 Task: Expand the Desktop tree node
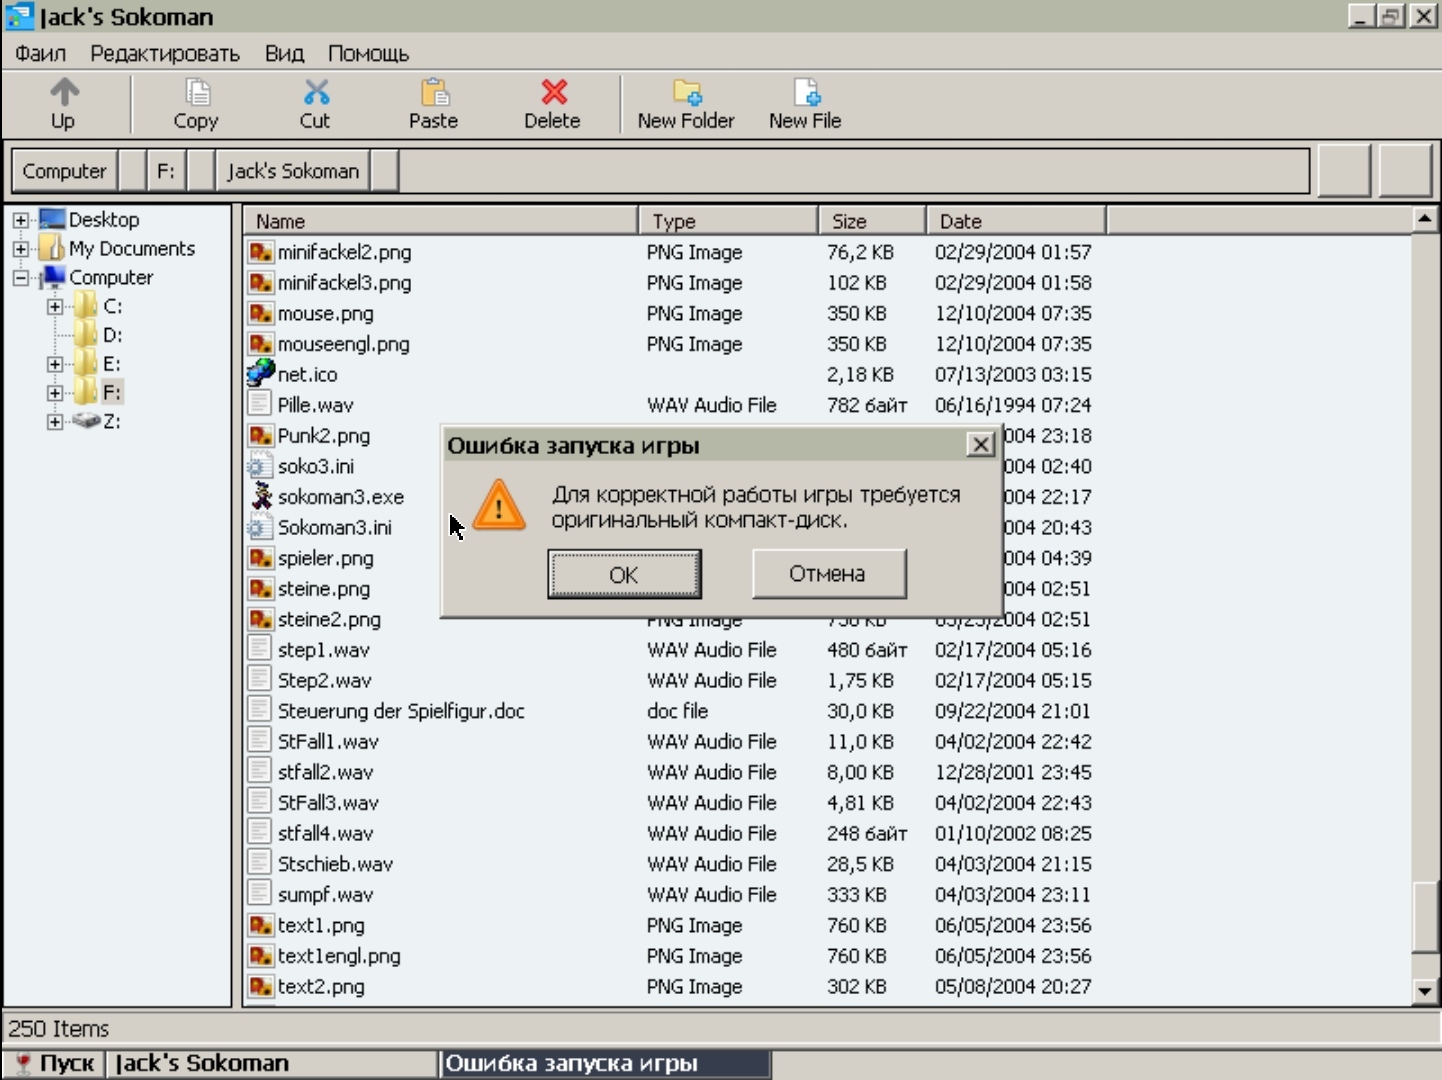click(20, 220)
